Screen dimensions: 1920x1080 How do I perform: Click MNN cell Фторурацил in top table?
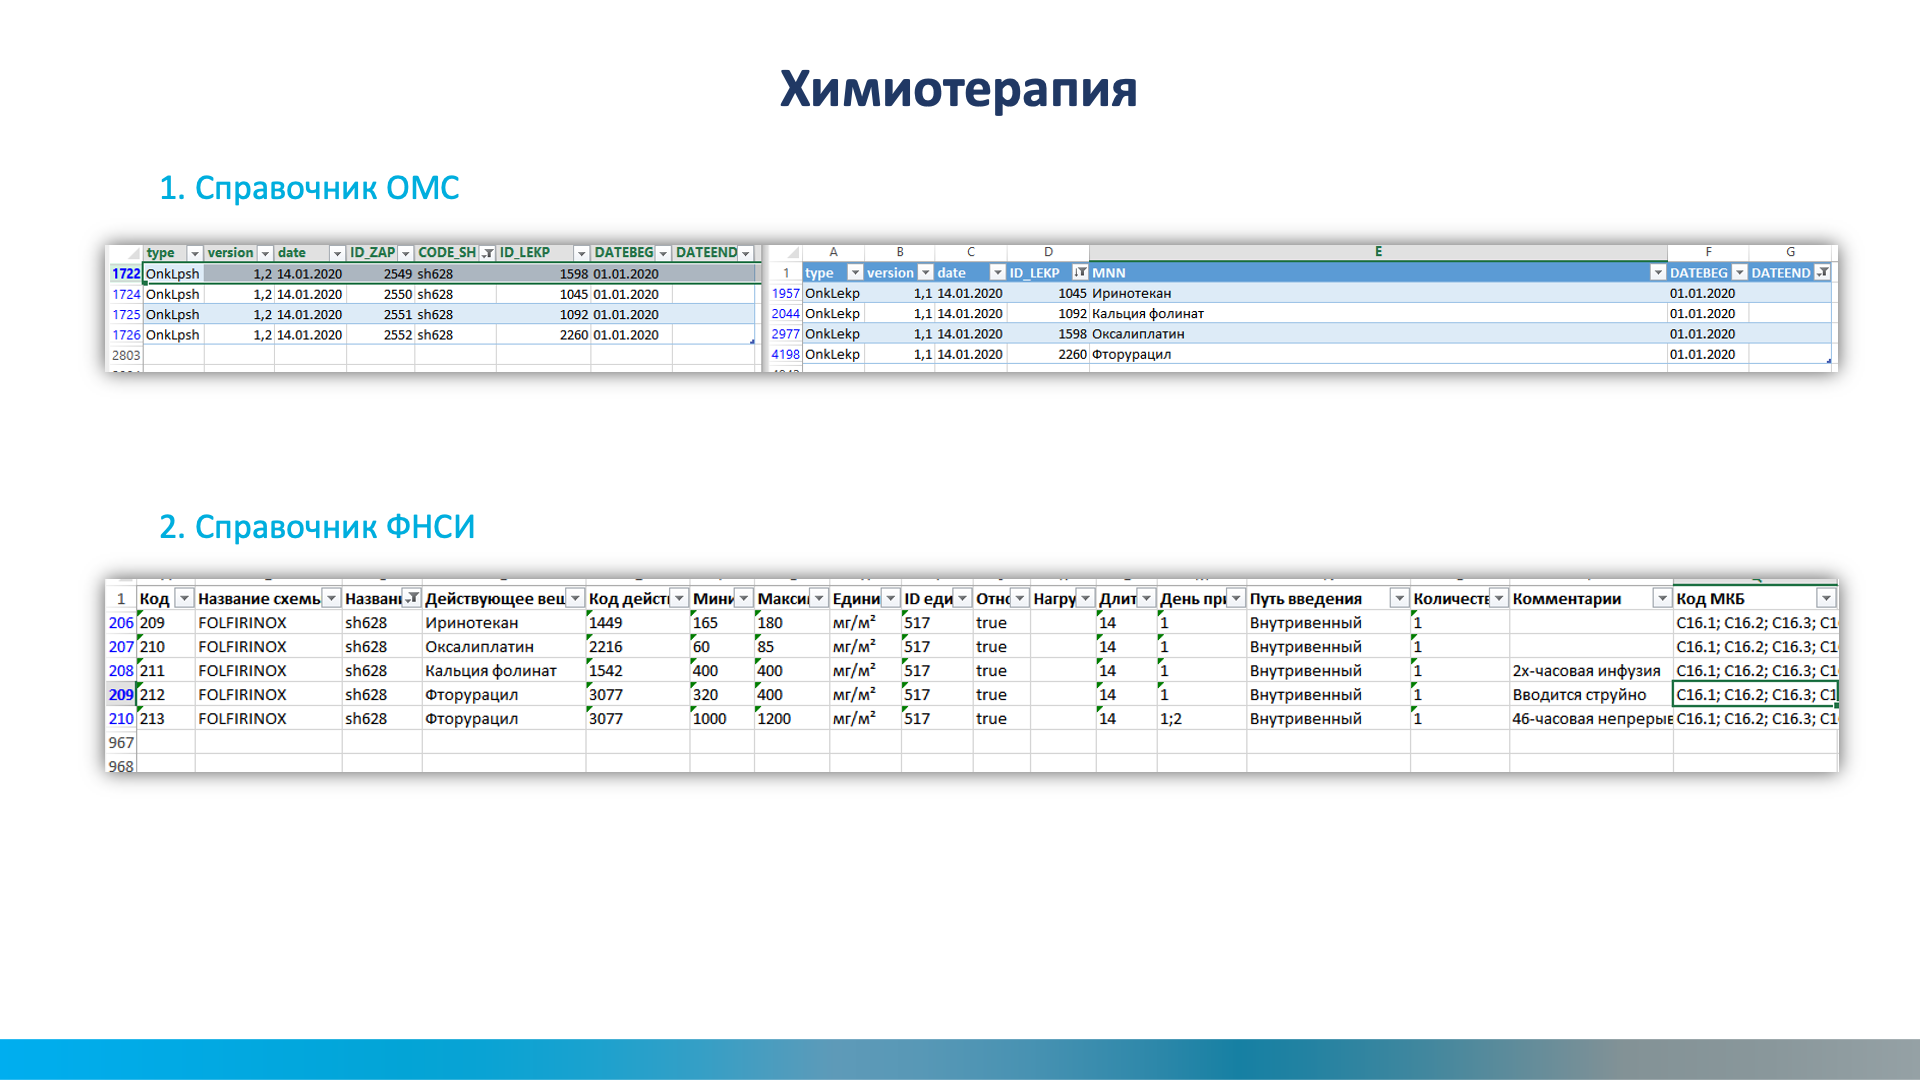[x=1378, y=355]
